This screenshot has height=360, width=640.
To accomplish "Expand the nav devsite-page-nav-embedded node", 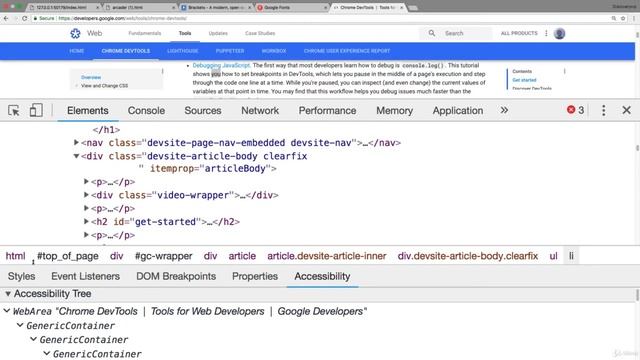I will point(76,142).
